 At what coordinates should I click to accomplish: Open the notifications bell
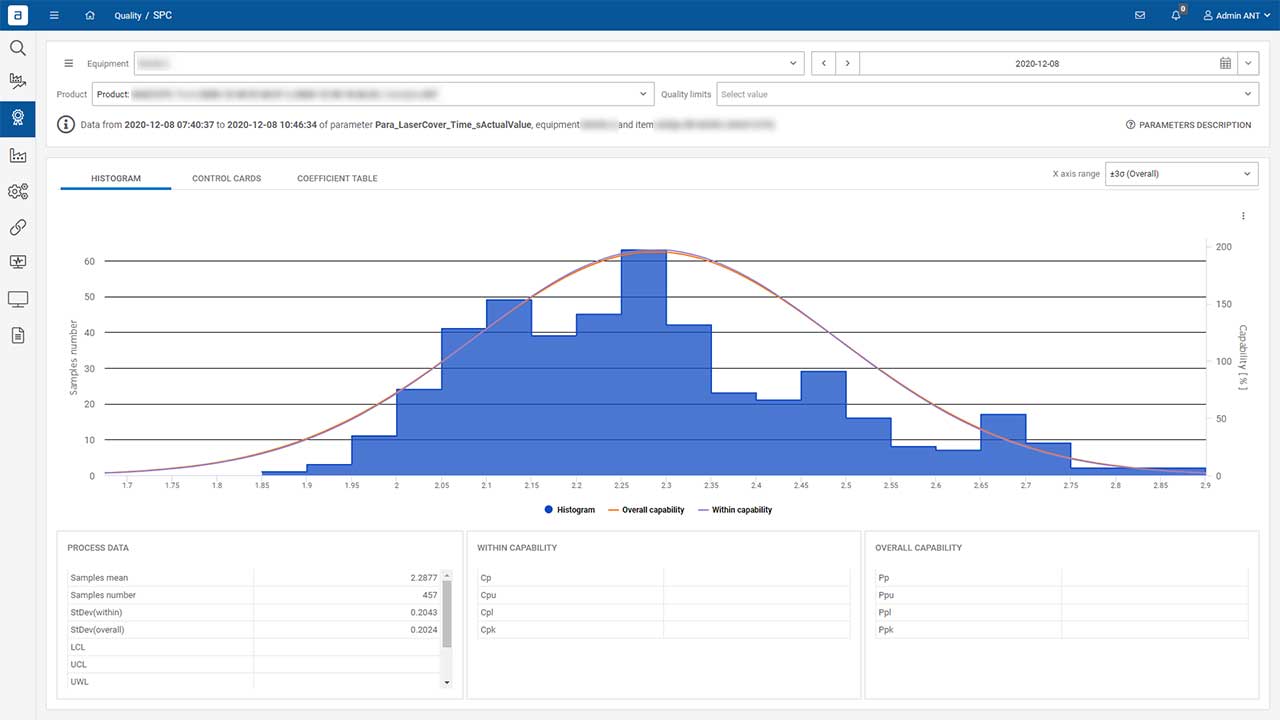point(1176,16)
